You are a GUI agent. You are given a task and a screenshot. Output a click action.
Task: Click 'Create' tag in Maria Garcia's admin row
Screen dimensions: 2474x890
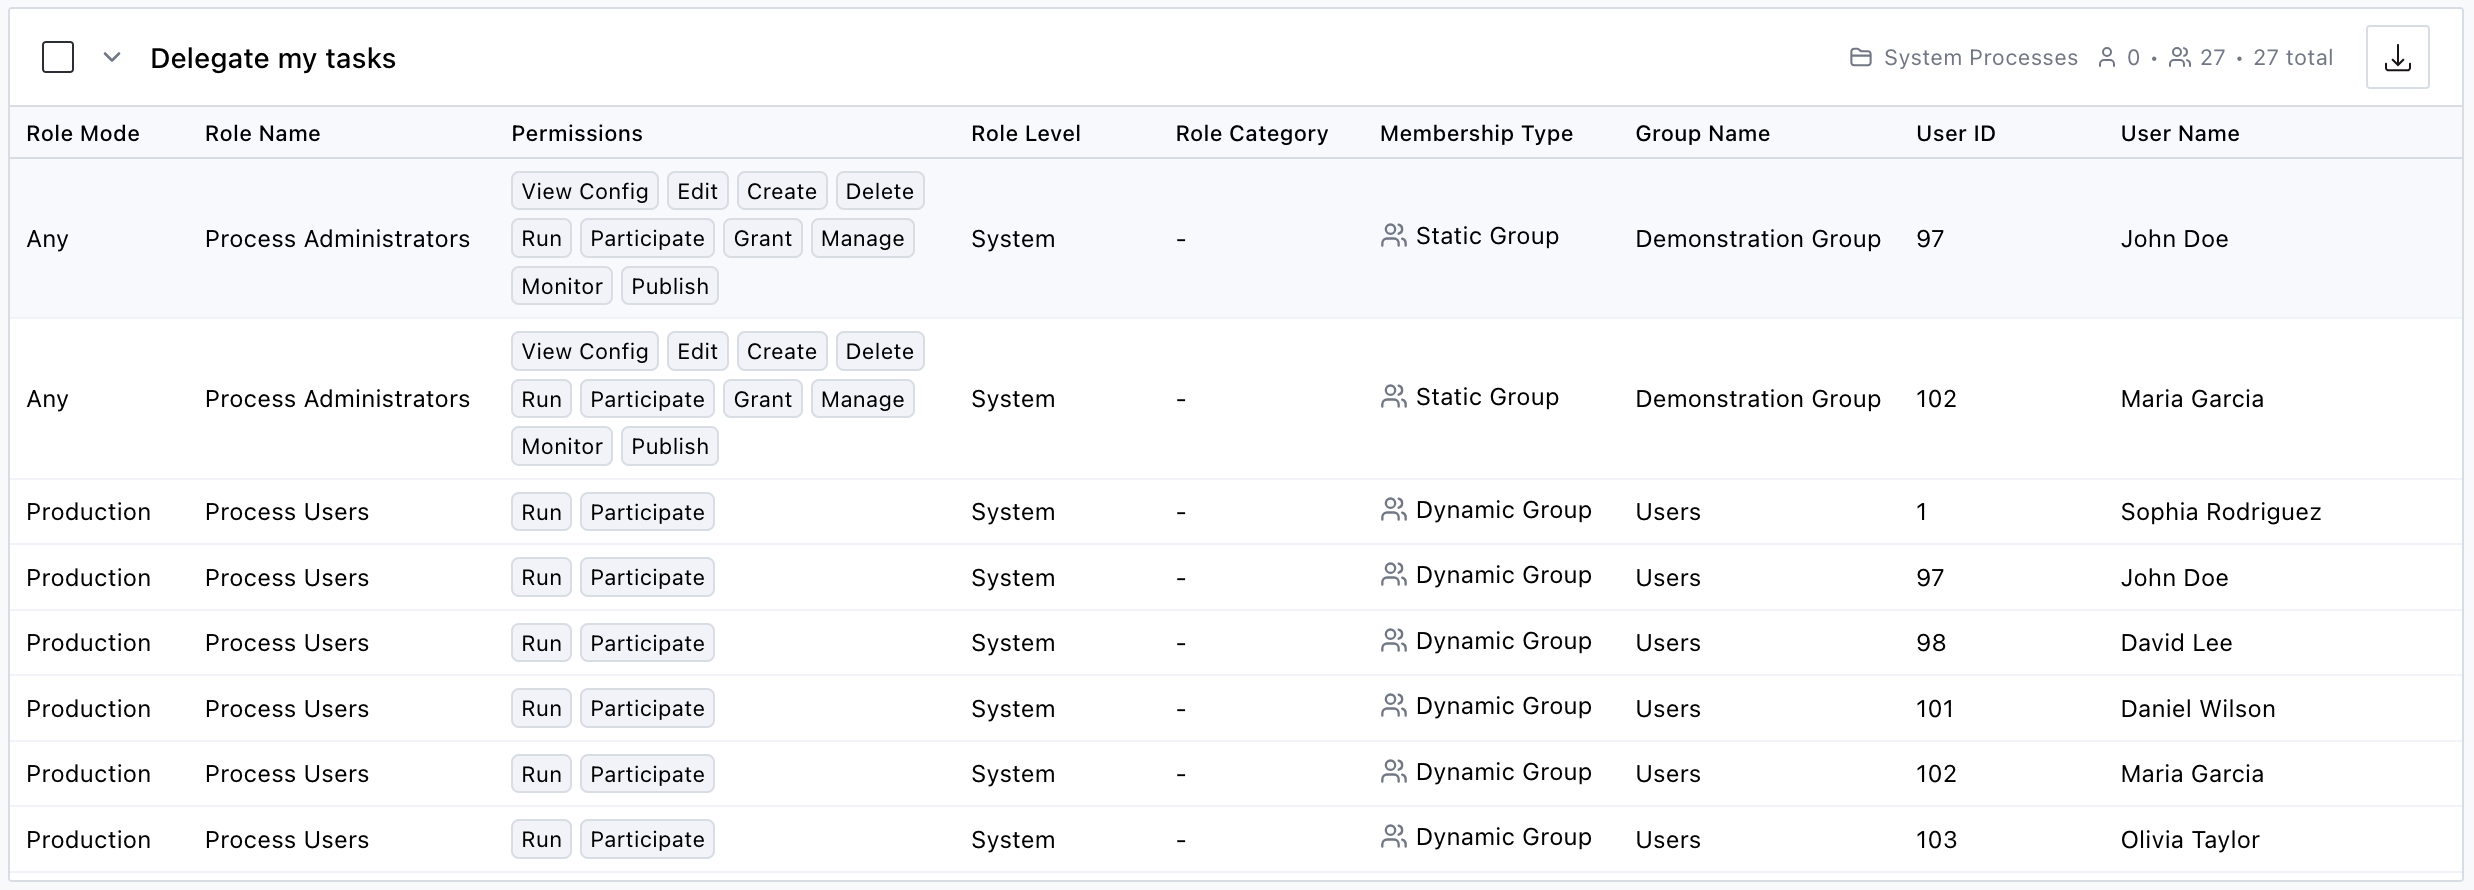click(782, 351)
